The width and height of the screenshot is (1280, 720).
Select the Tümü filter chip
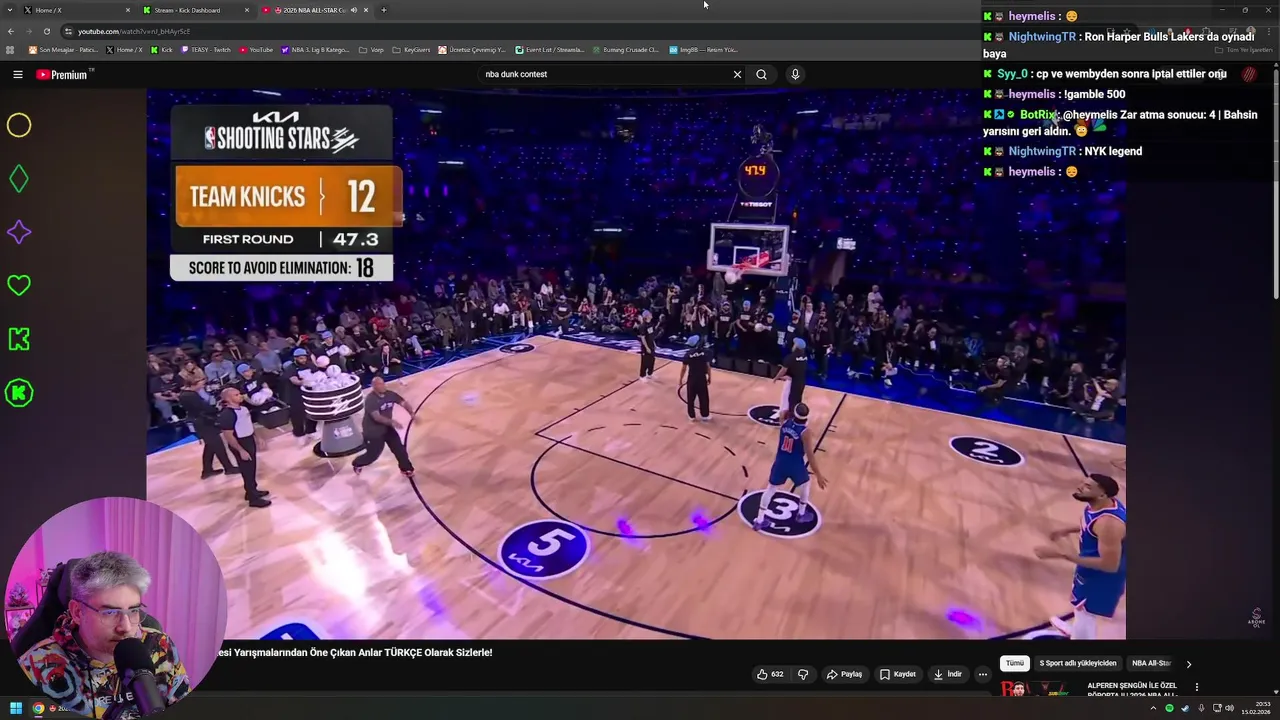[x=1015, y=663]
